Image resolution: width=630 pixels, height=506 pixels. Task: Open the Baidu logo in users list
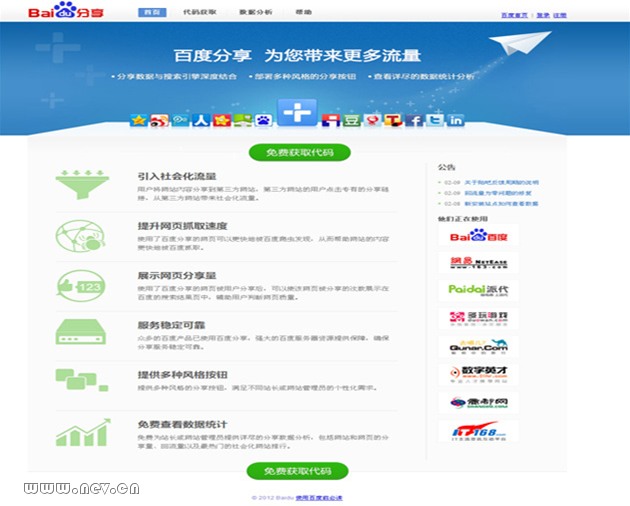(x=478, y=236)
